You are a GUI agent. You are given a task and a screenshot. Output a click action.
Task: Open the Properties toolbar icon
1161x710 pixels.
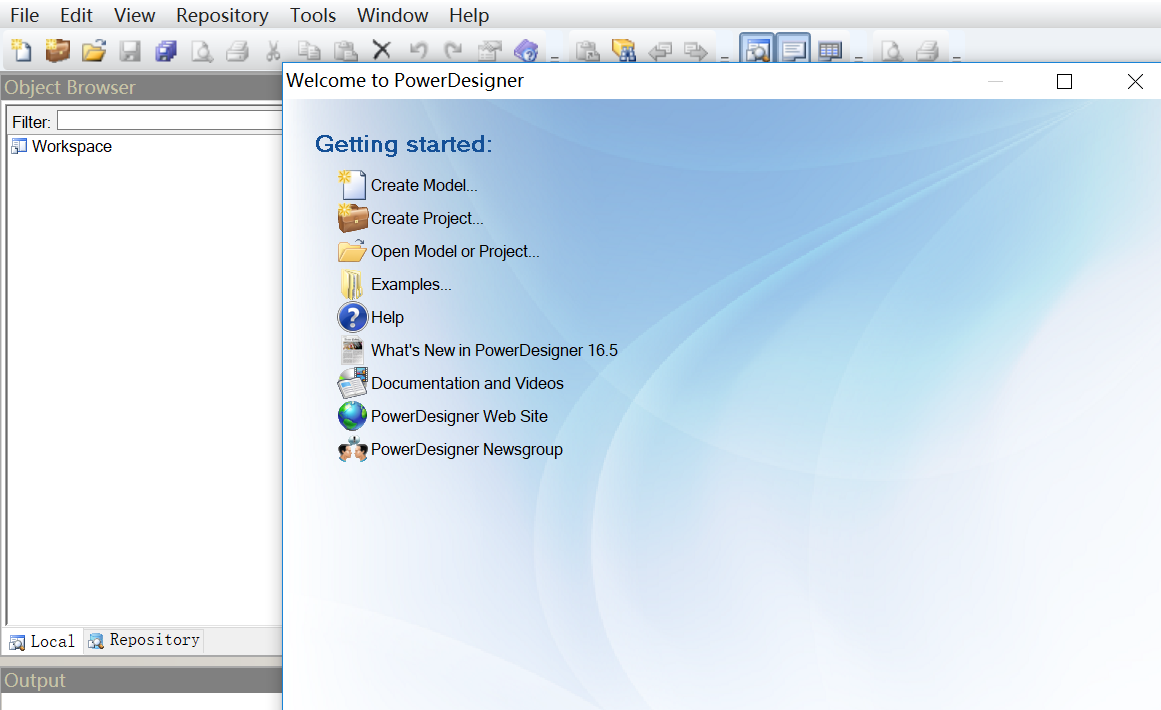[x=489, y=50]
